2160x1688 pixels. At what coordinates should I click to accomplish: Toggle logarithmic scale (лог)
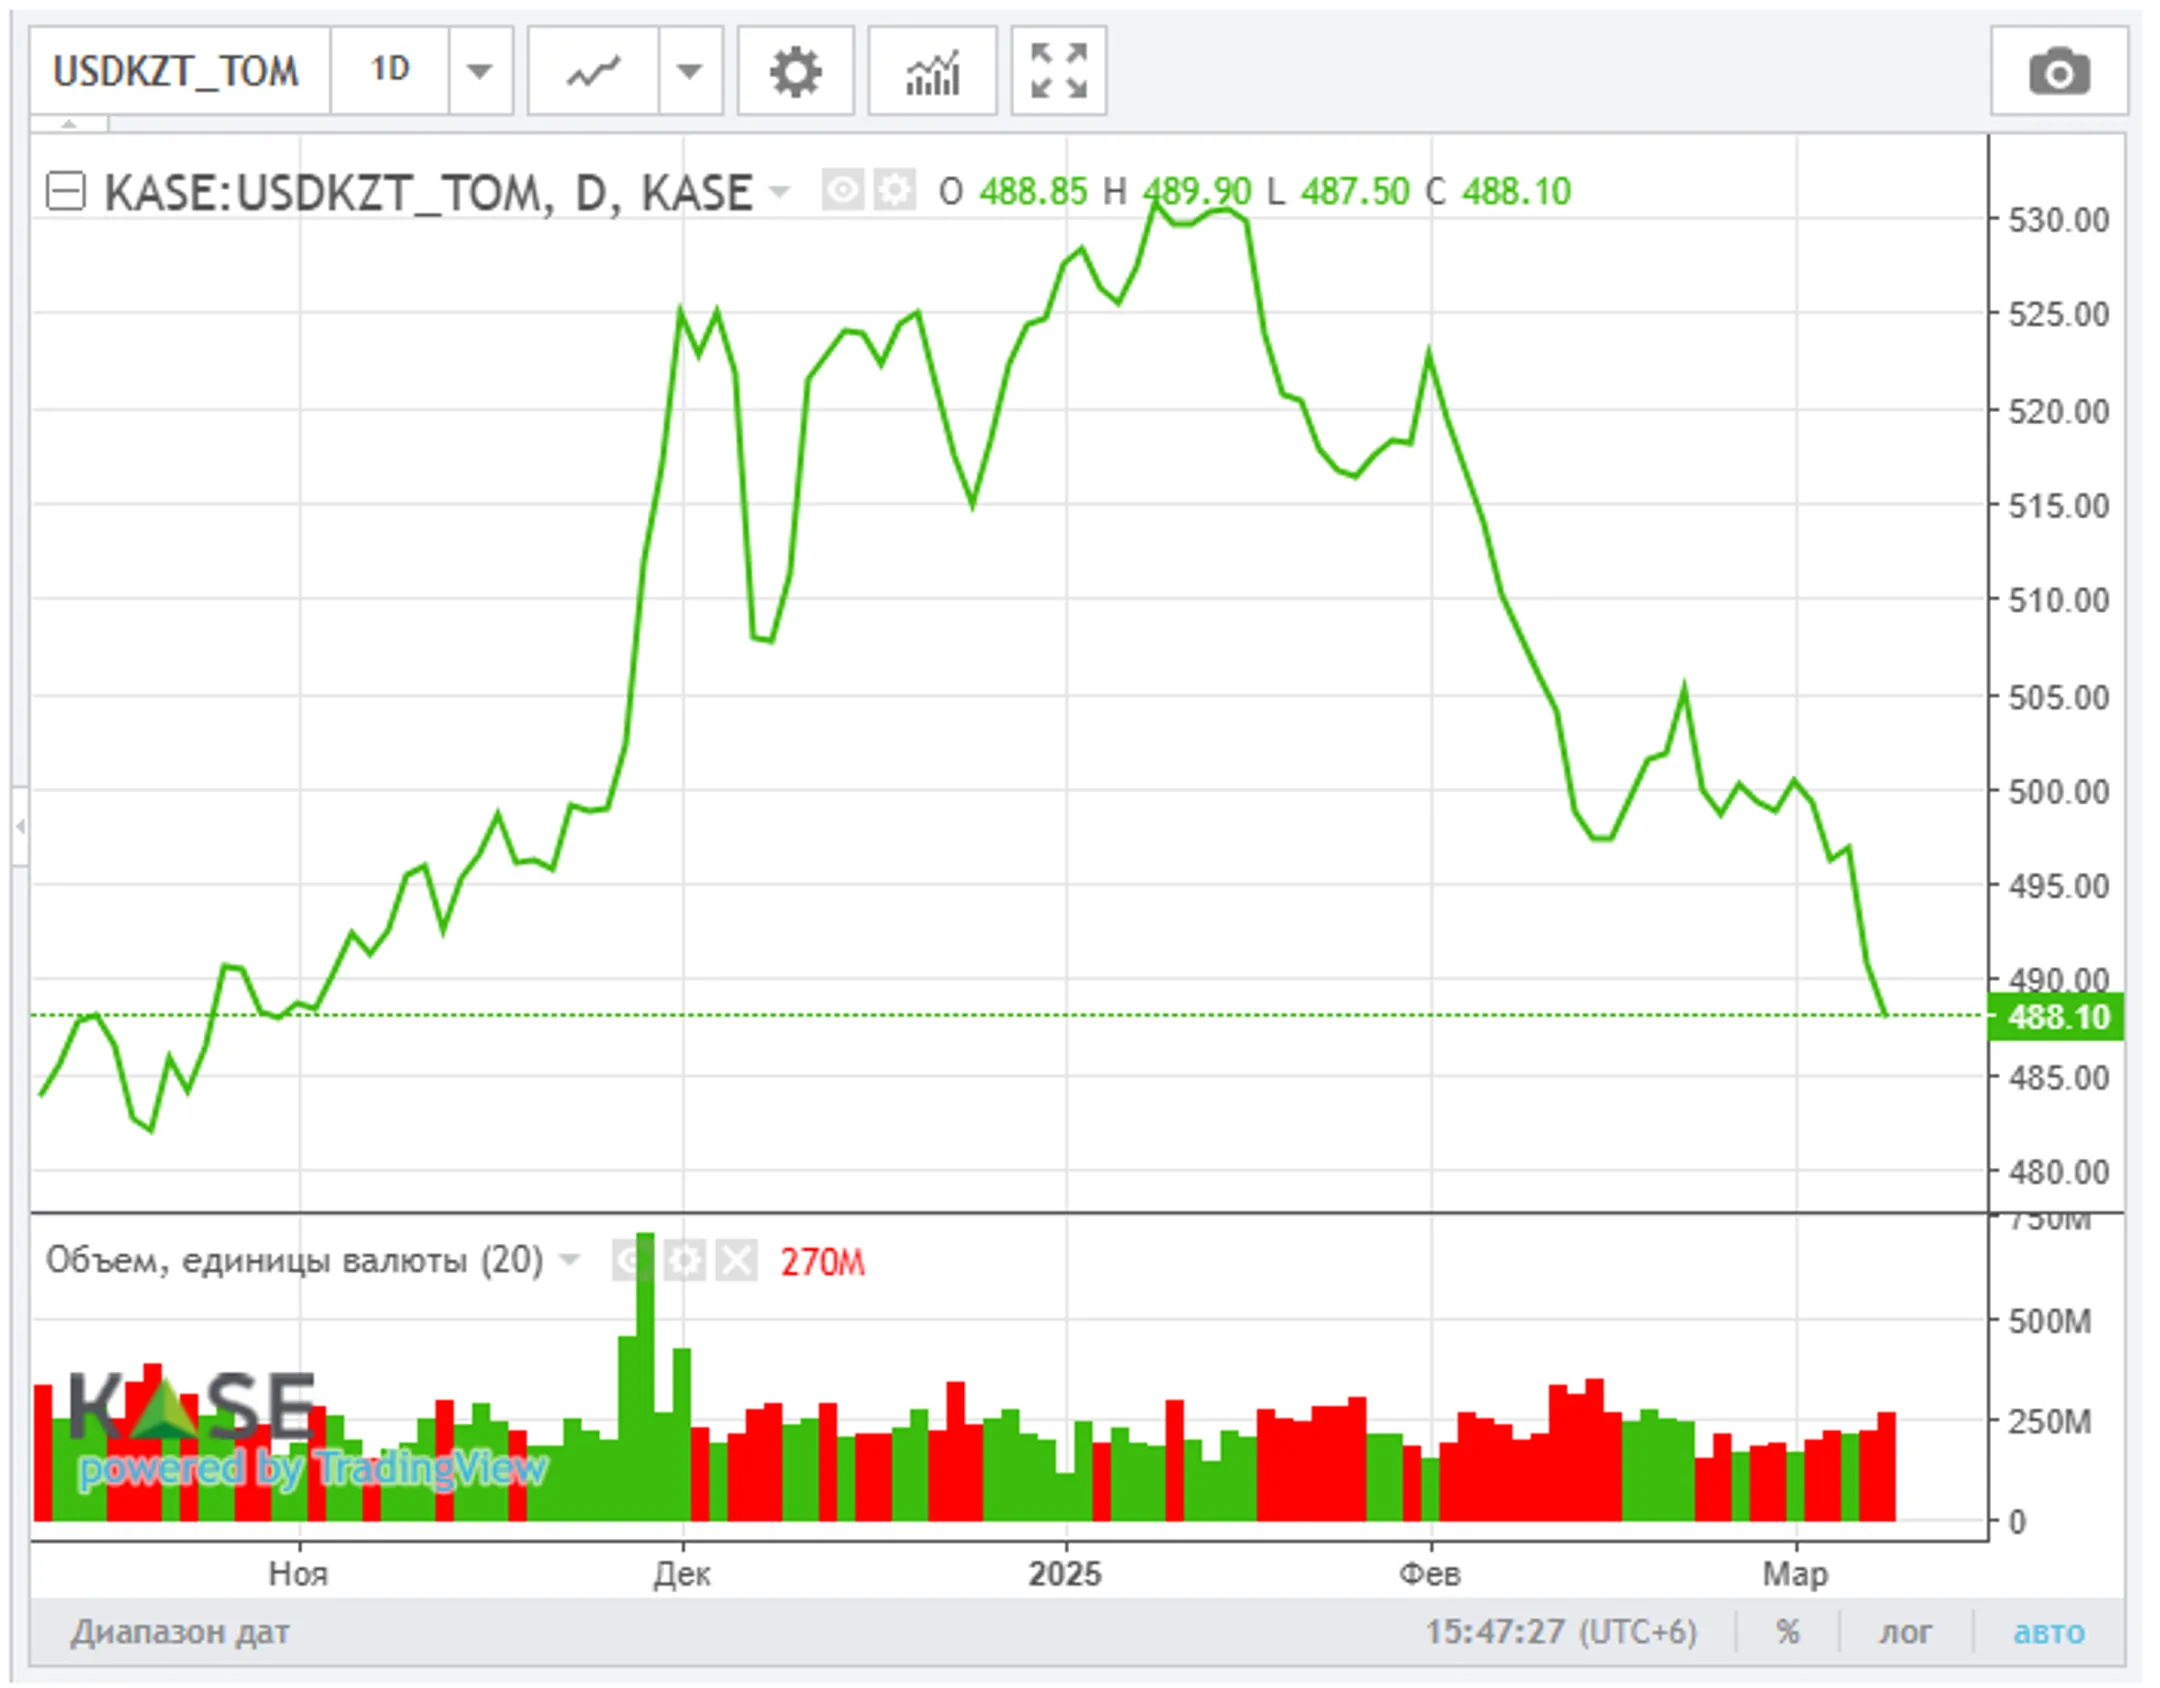coord(1905,1632)
